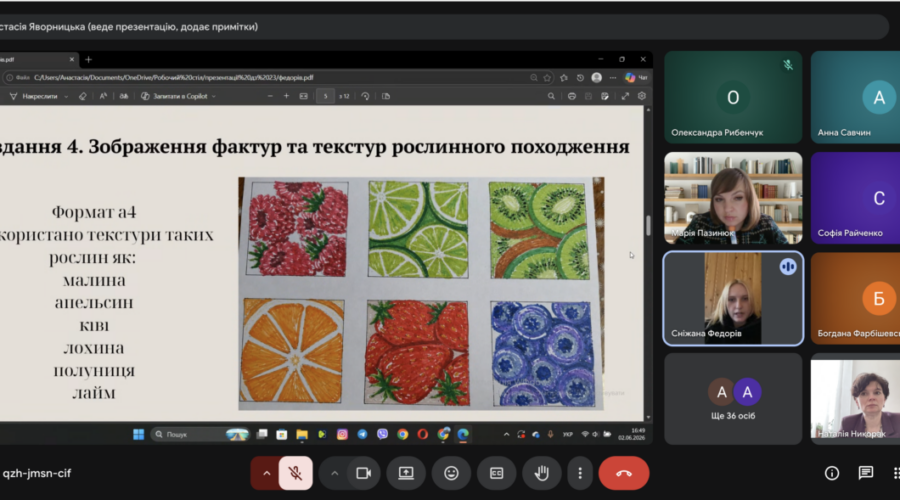
Task: Zoom in with plus in PDF toolbar
Action: pos(286,96)
